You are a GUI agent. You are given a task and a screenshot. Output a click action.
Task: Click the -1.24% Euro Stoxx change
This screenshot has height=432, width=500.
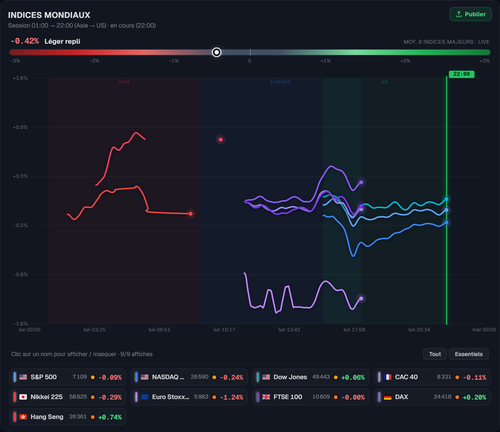[231, 397]
